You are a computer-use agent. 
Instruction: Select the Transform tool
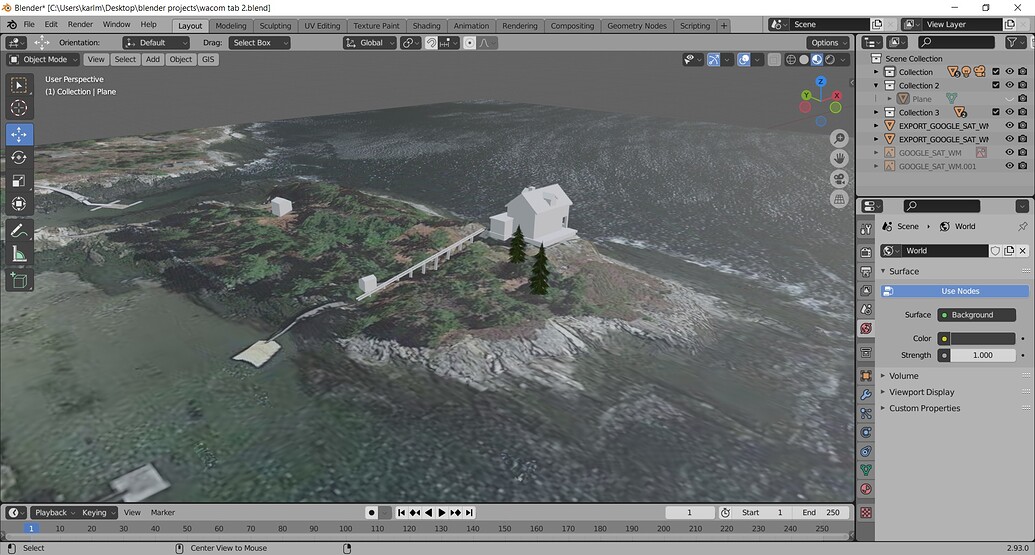(18, 204)
